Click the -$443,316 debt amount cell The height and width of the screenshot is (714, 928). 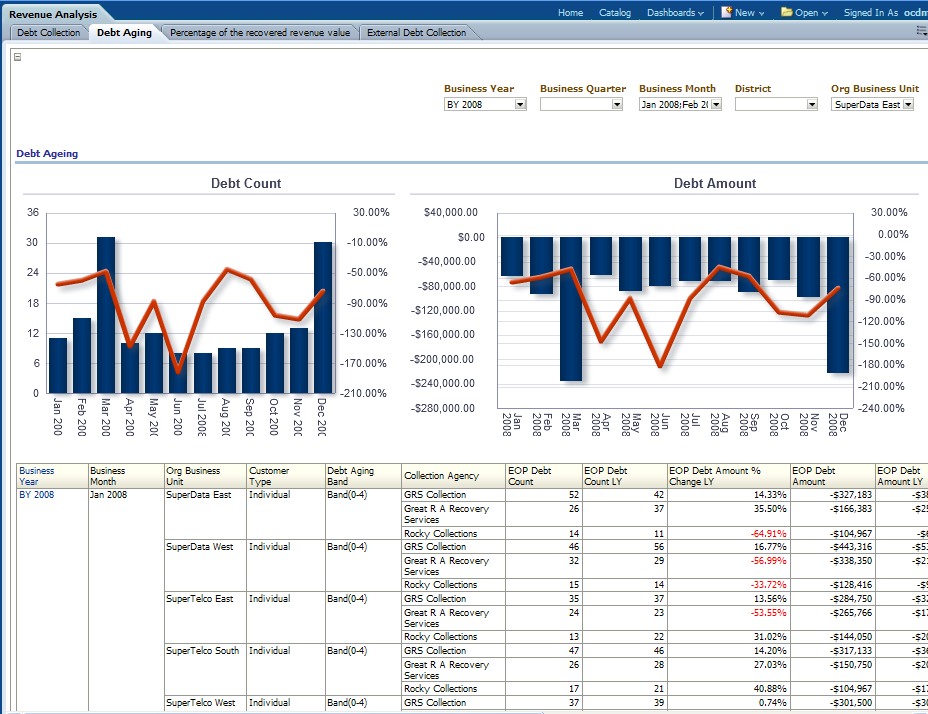851,547
